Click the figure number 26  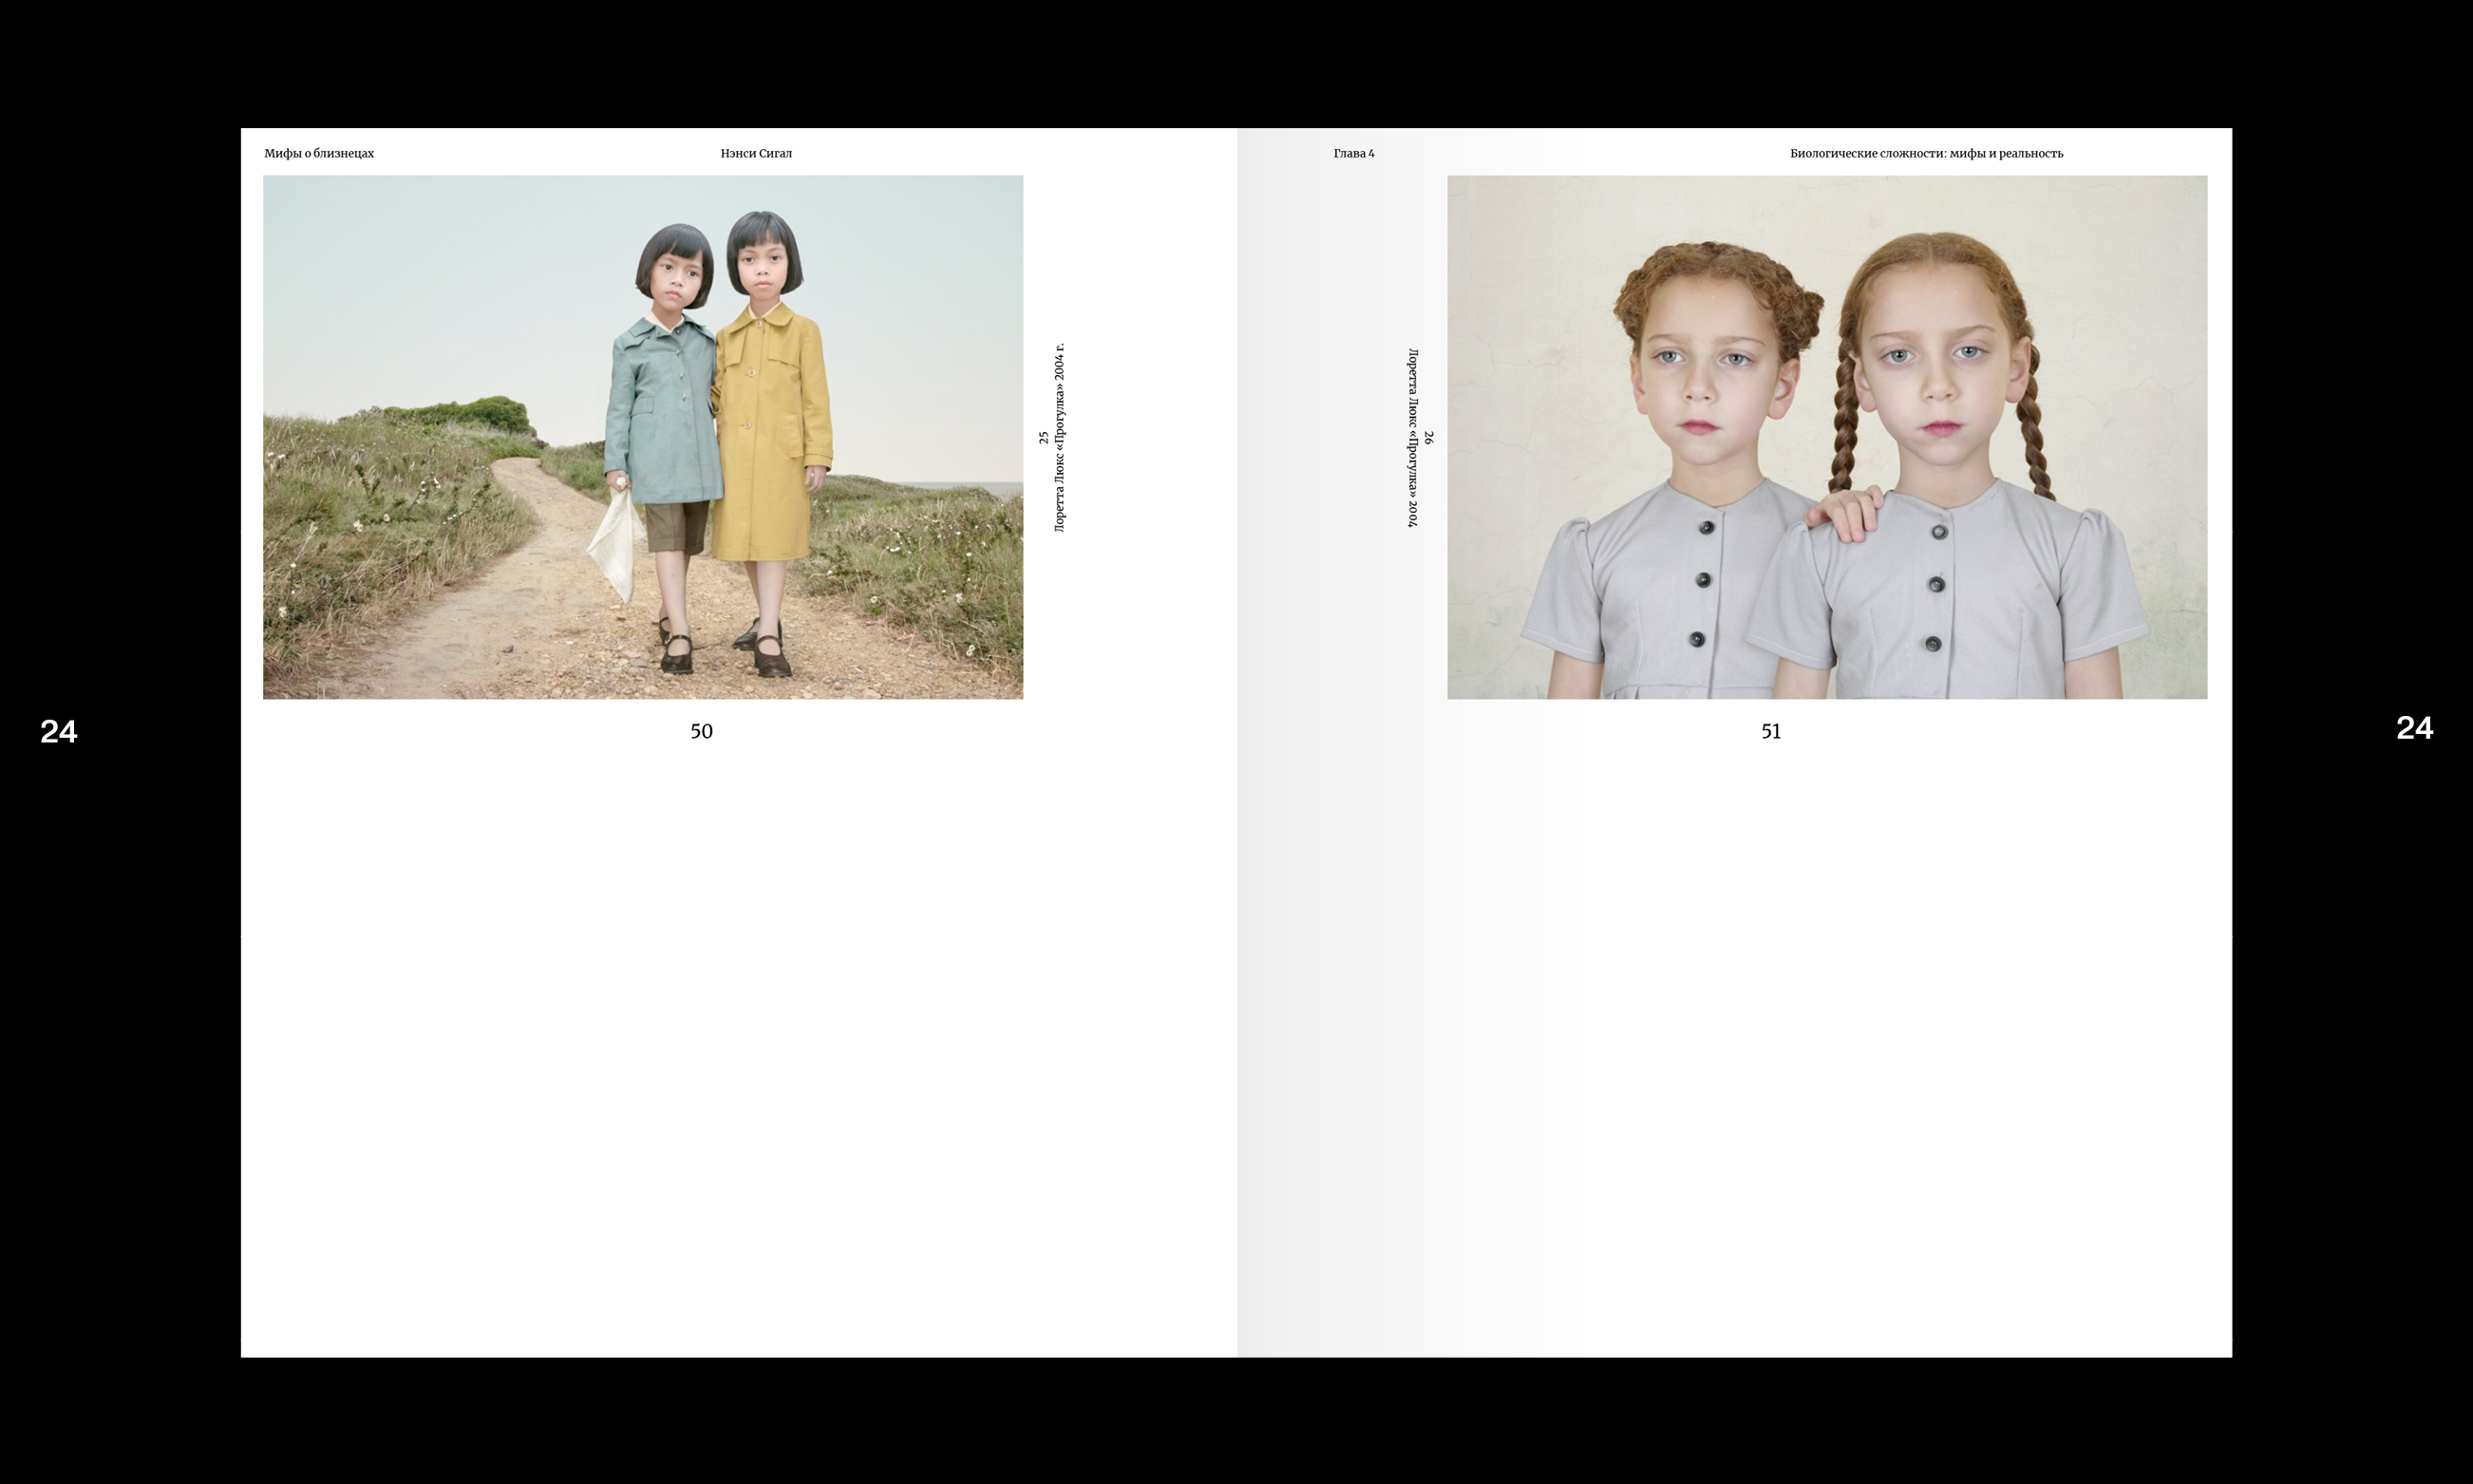click(x=1428, y=438)
